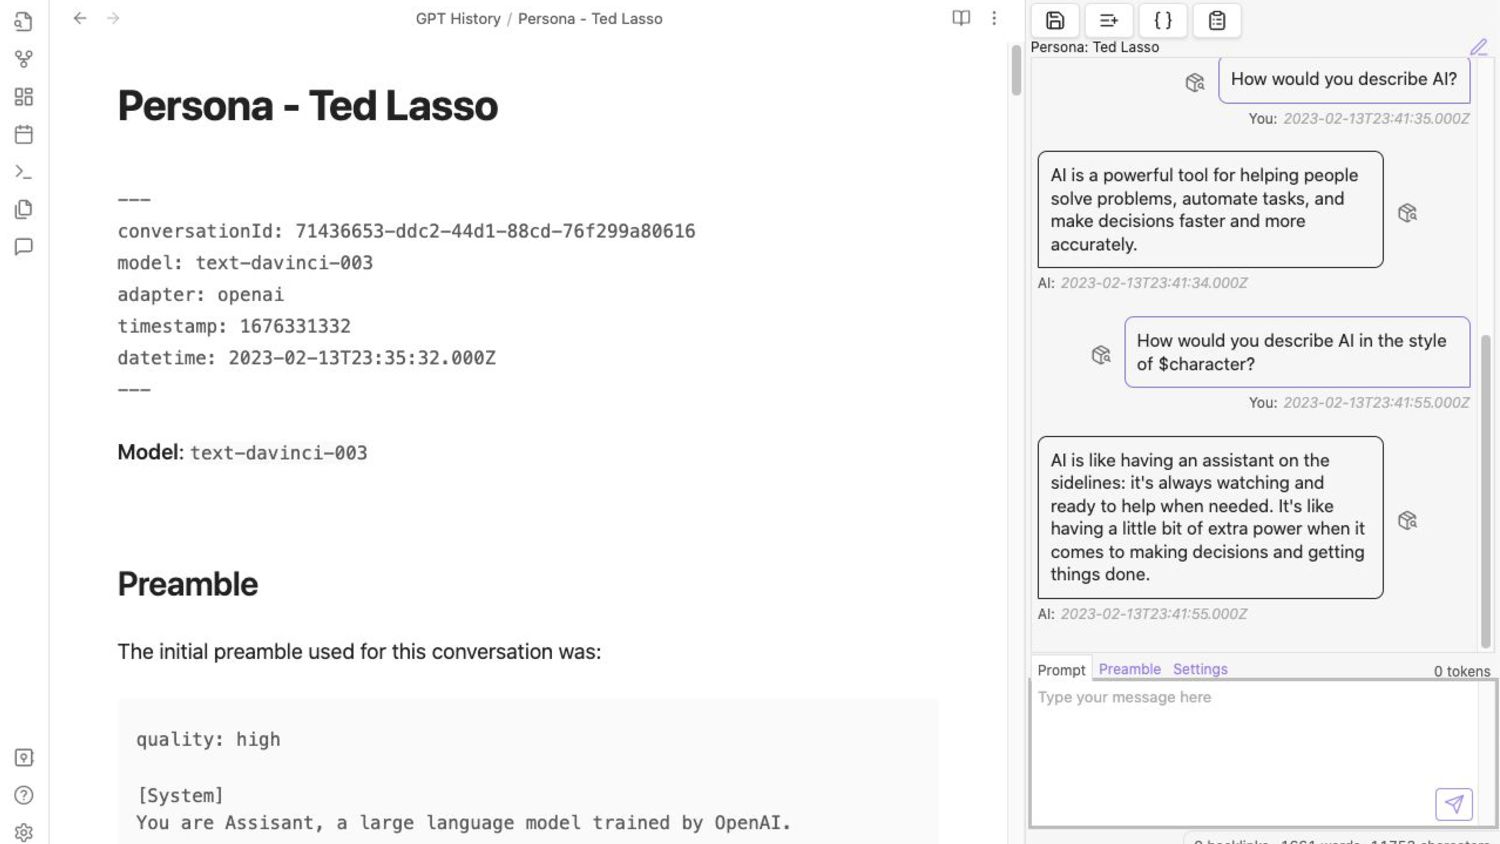Viewport: 1500px width, 844px height.
Task: Send the message with the paper plane button
Action: coord(1454,804)
